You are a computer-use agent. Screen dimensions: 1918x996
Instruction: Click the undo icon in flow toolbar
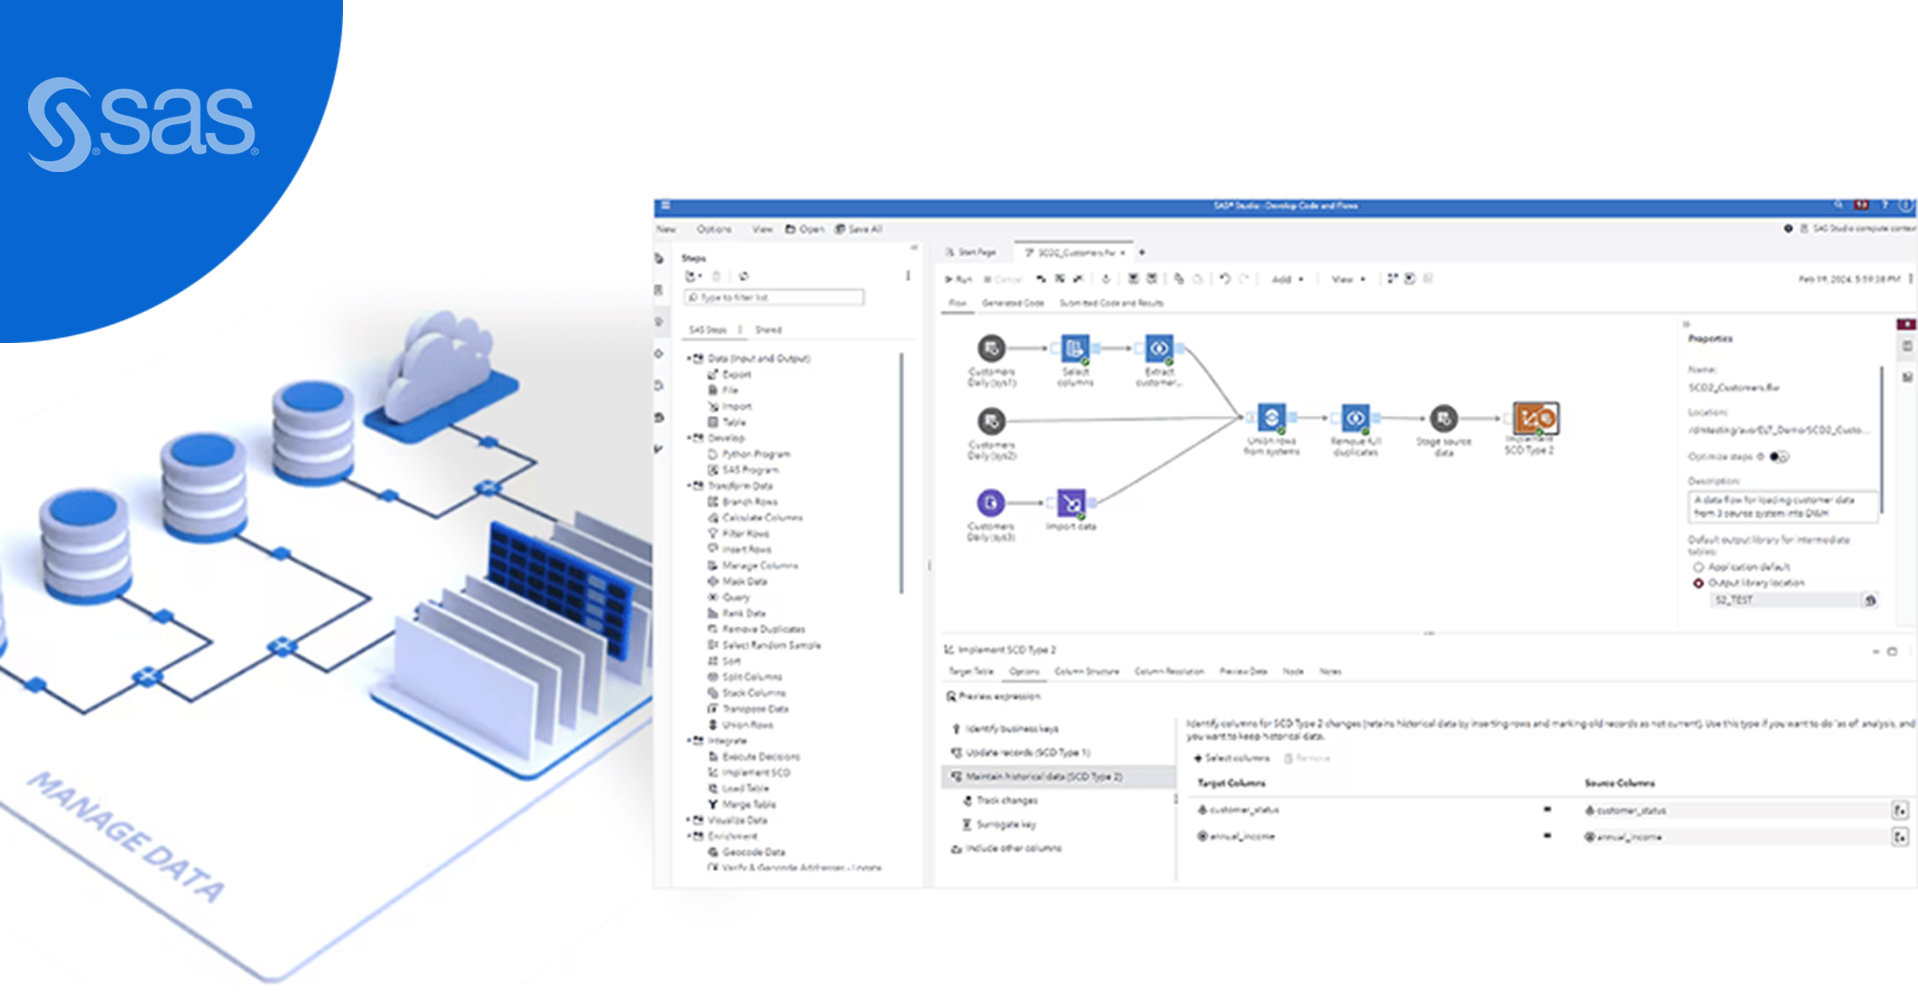(x=1225, y=279)
